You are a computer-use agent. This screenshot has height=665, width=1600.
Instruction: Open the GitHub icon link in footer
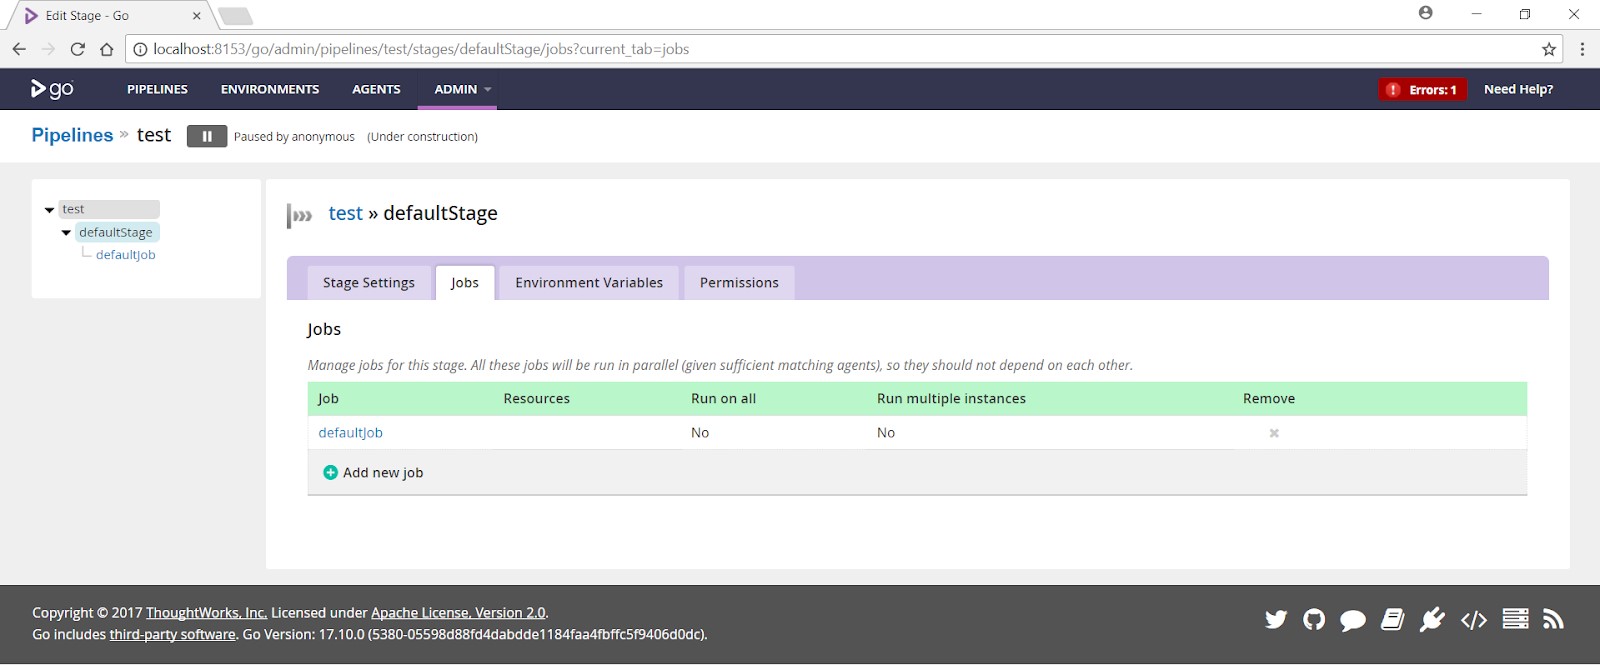1314,620
